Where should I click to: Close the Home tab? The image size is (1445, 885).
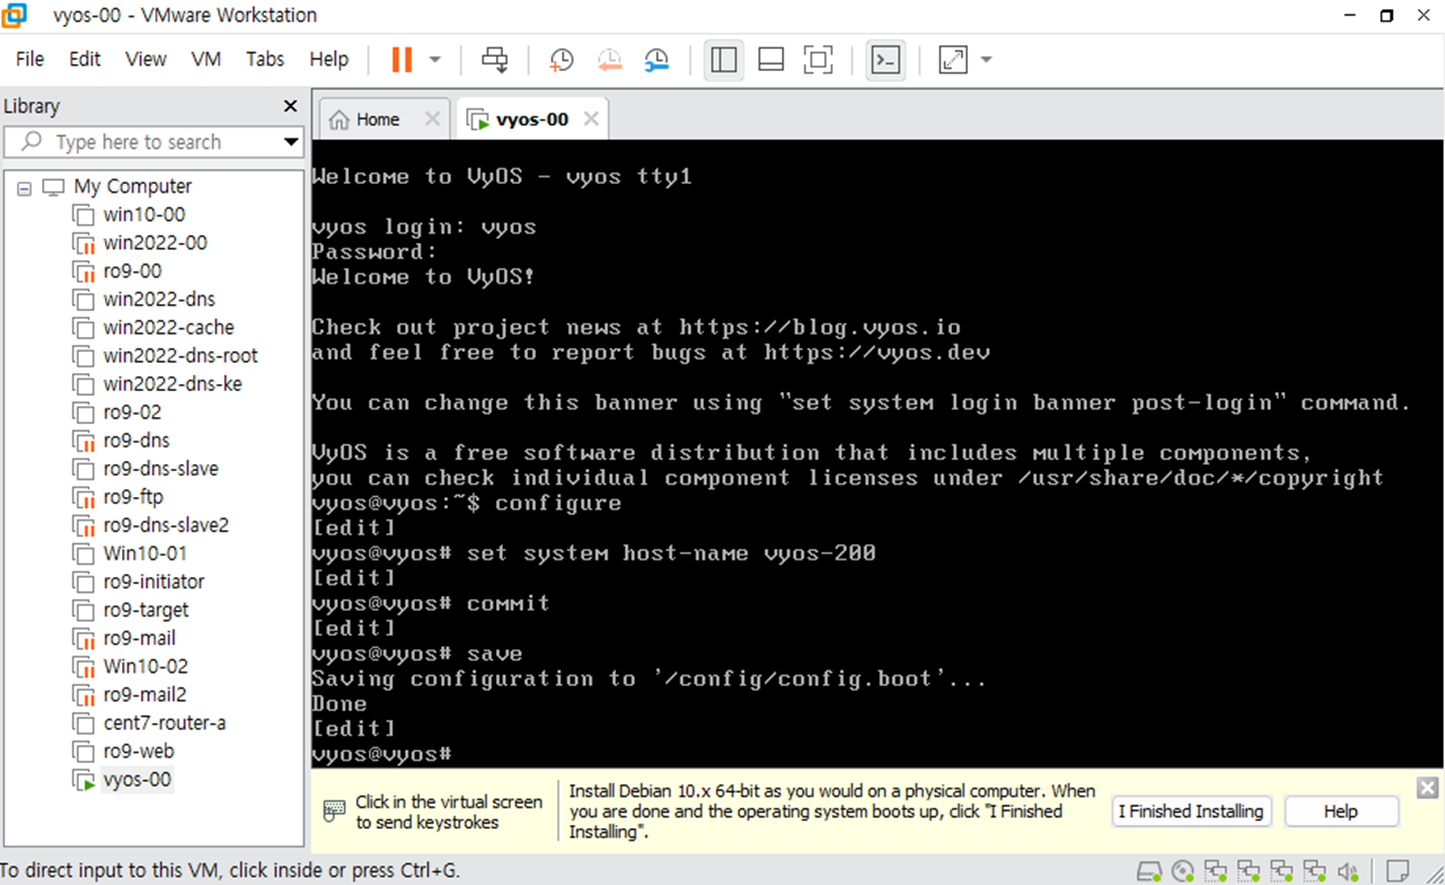point(432,119)
